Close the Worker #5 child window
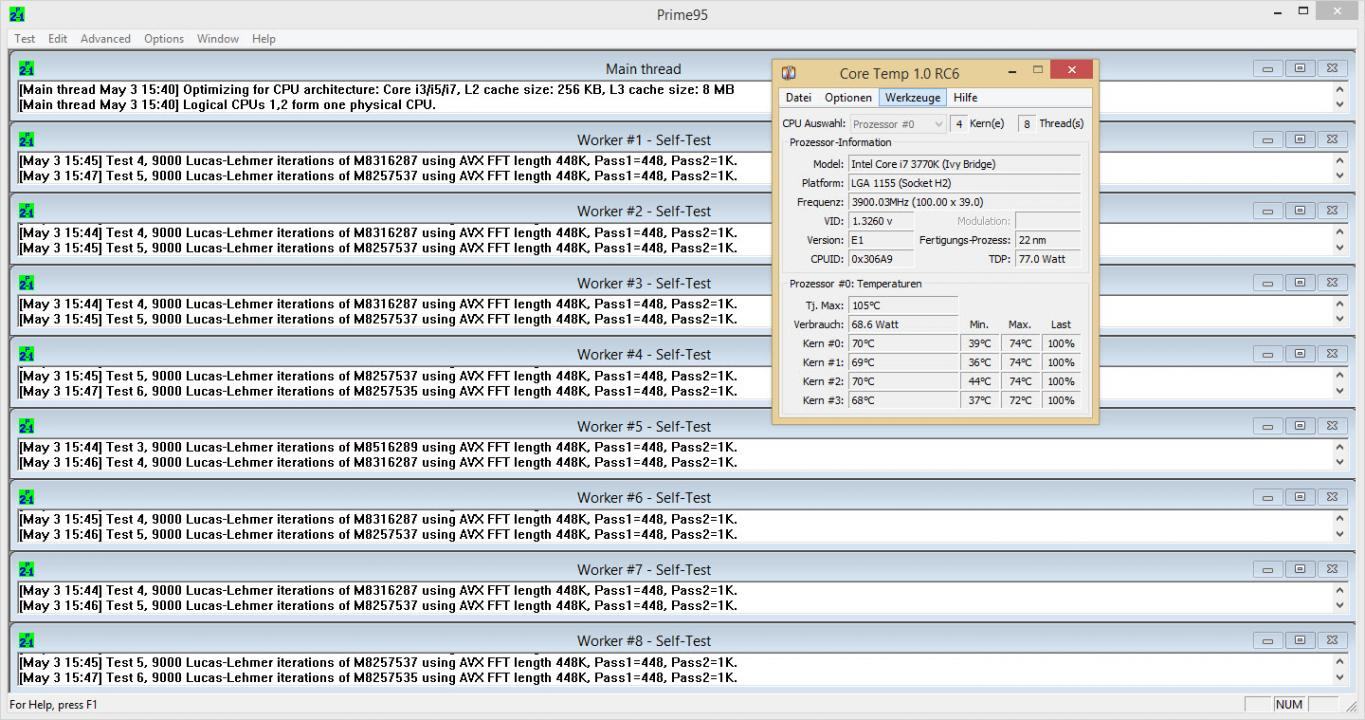Image resolution: width=1365 pixels, height=720 pixels. pos(1332,425)
